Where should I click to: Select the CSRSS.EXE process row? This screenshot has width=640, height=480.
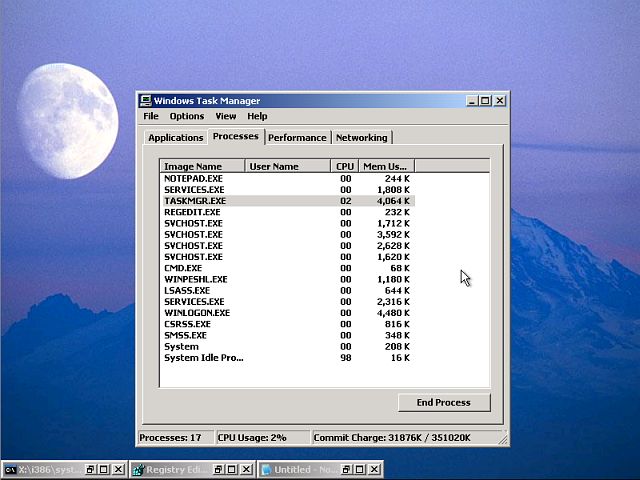pyautogui.click(x=288, y=324)
